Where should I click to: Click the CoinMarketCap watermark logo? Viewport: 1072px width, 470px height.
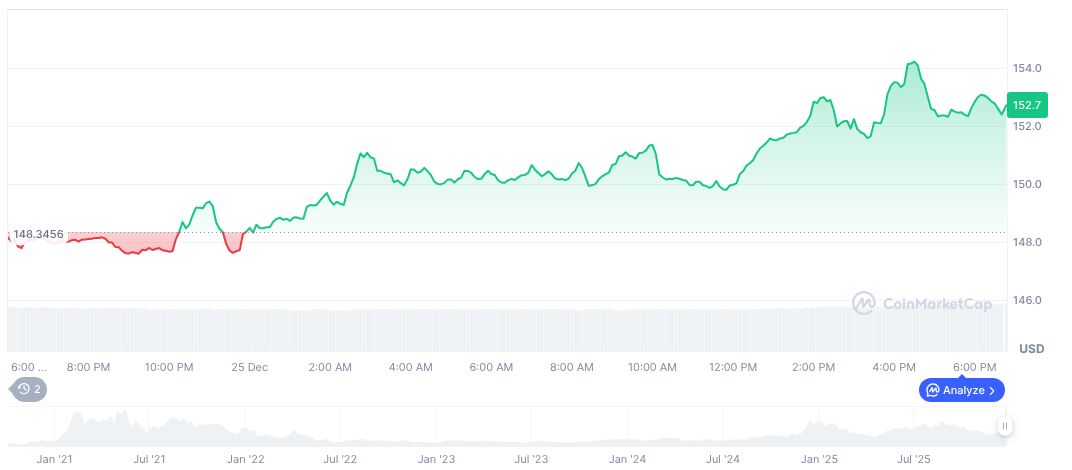[922, 303]
